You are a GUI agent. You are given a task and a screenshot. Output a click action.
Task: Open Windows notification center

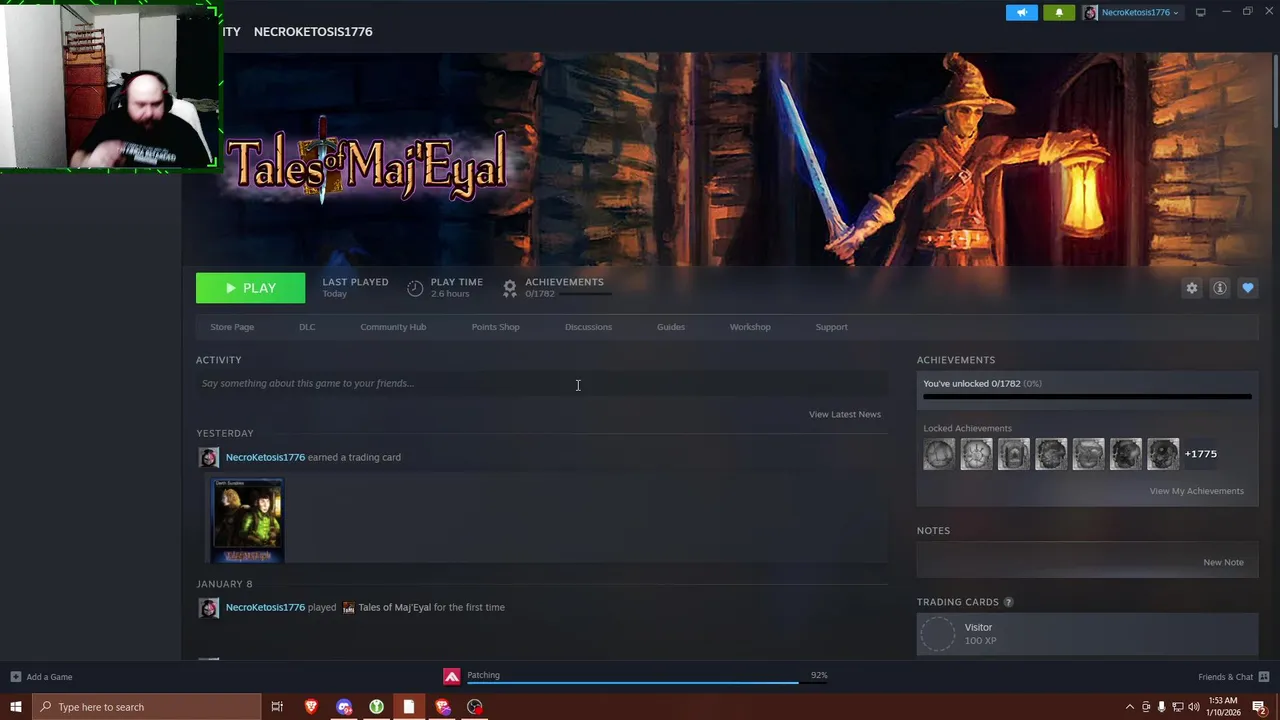[x=1259, y=707]
